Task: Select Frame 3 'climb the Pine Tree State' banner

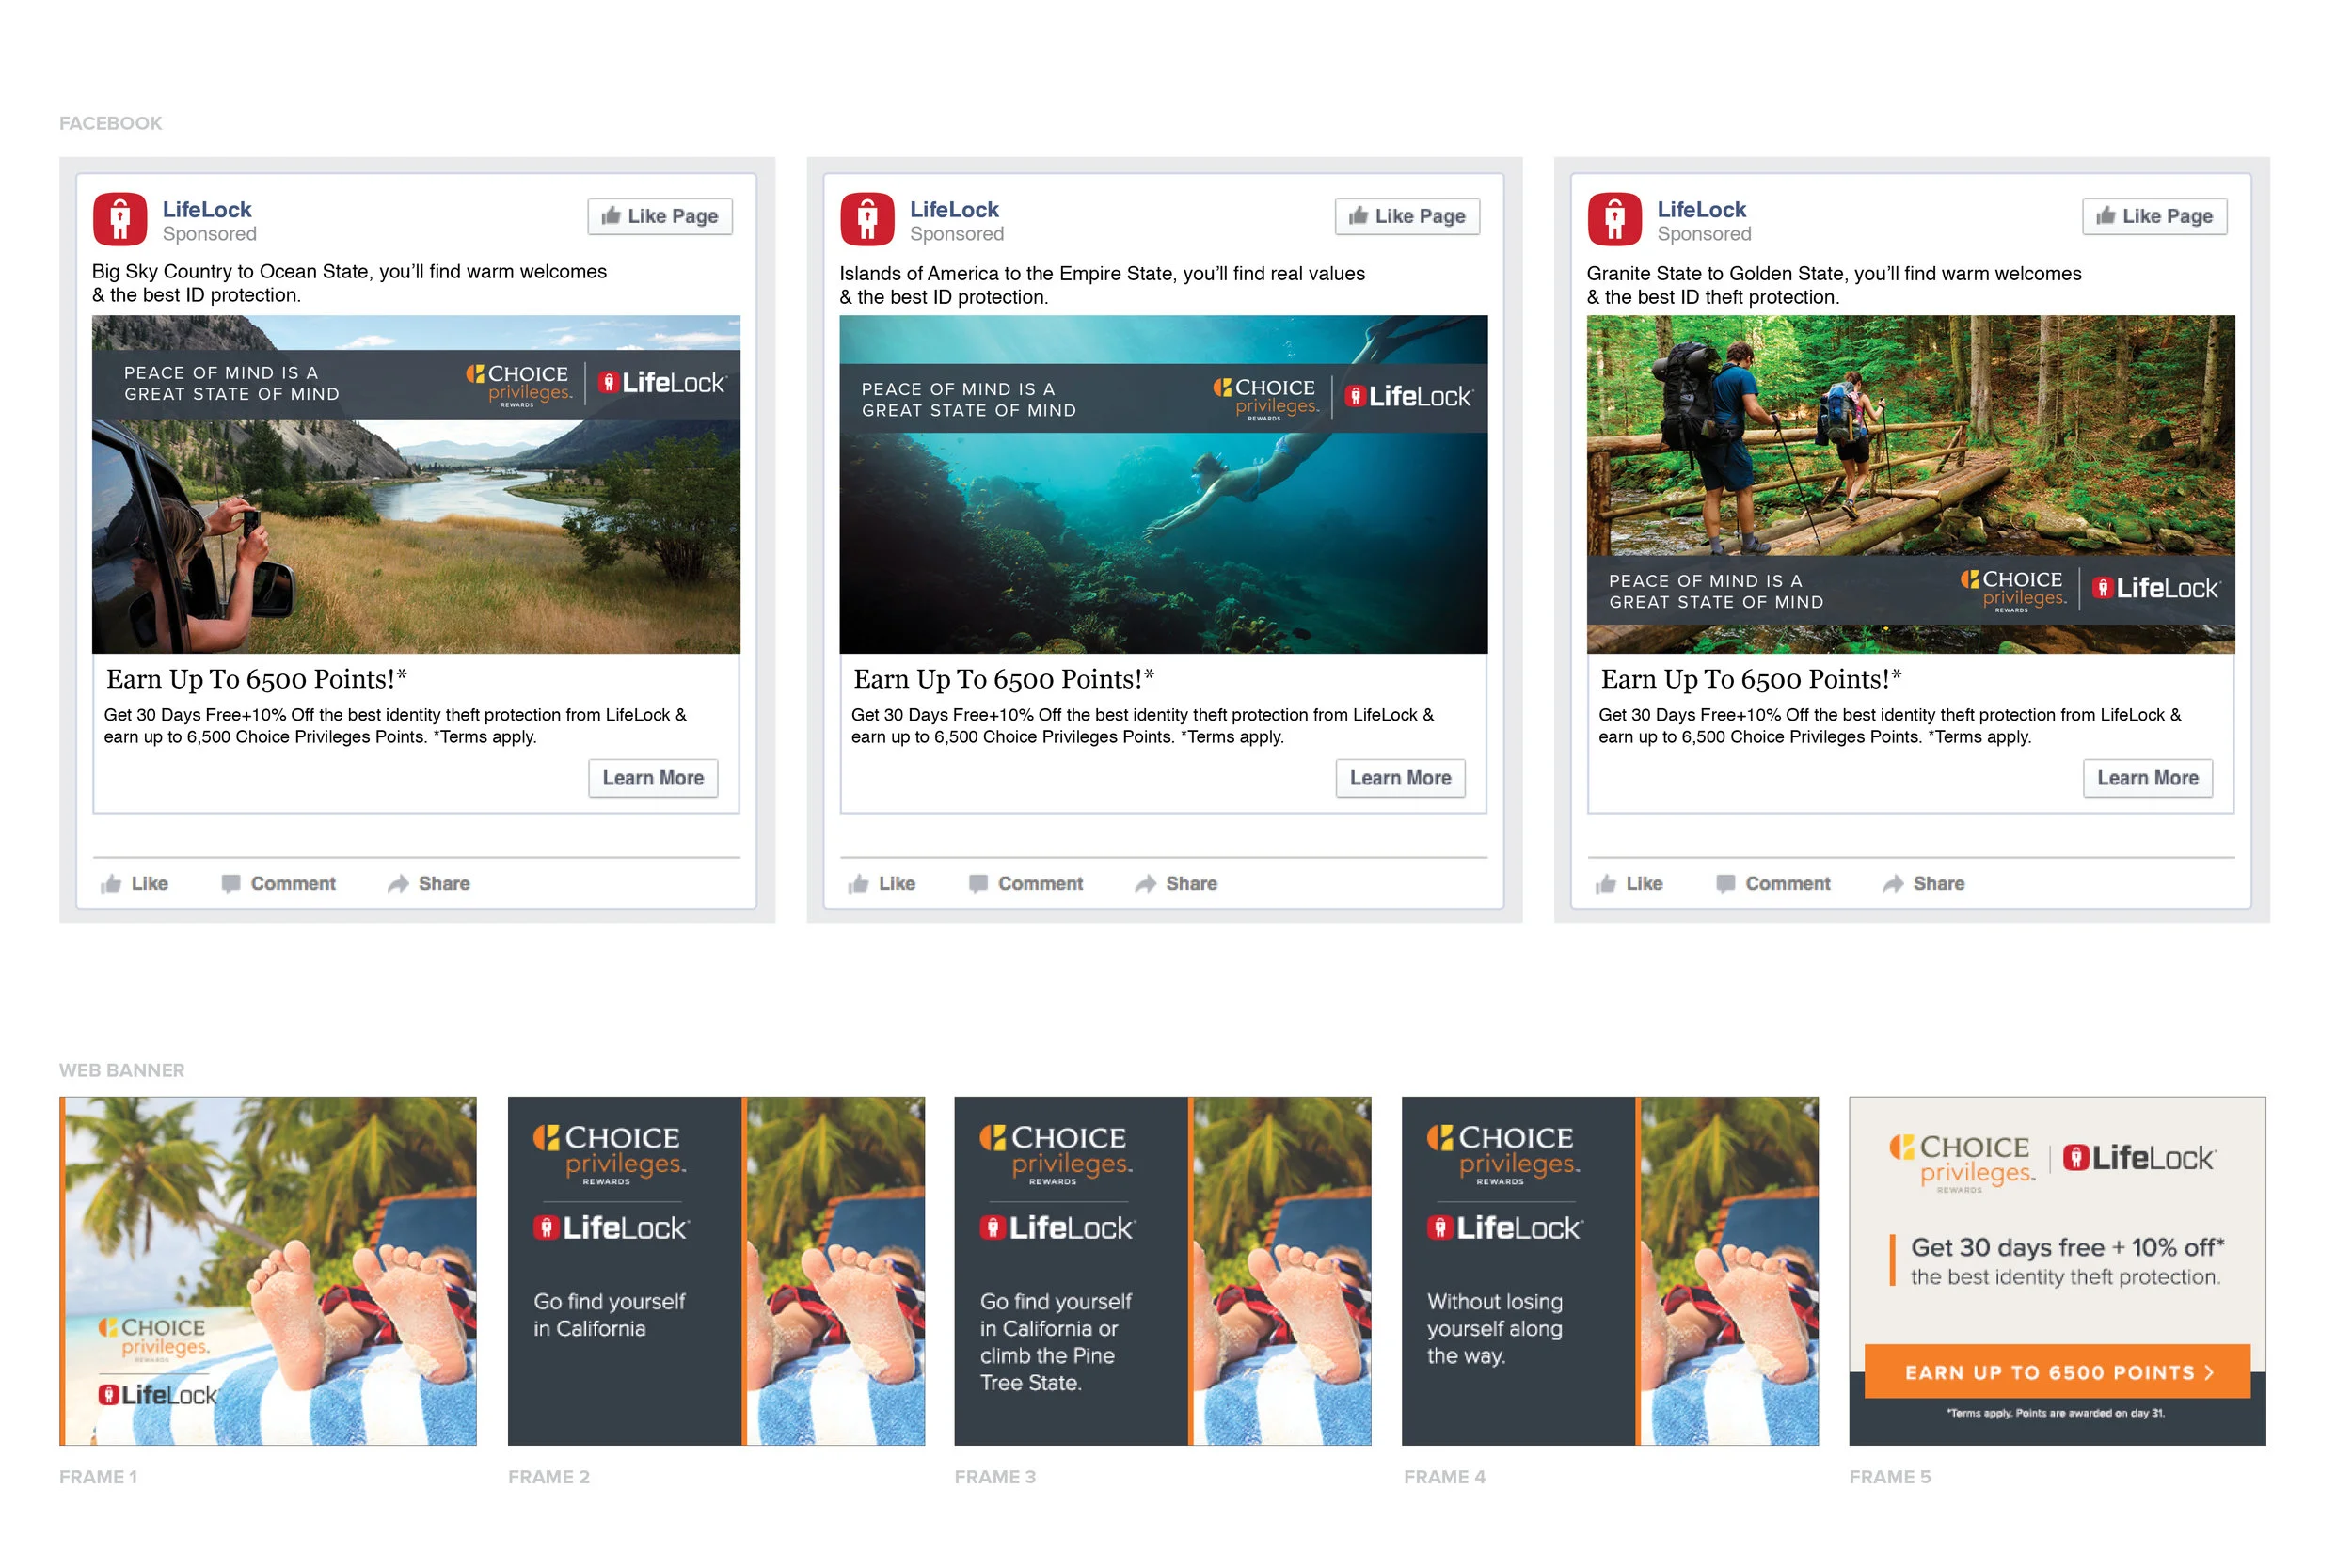Action: [1162, 1270]
